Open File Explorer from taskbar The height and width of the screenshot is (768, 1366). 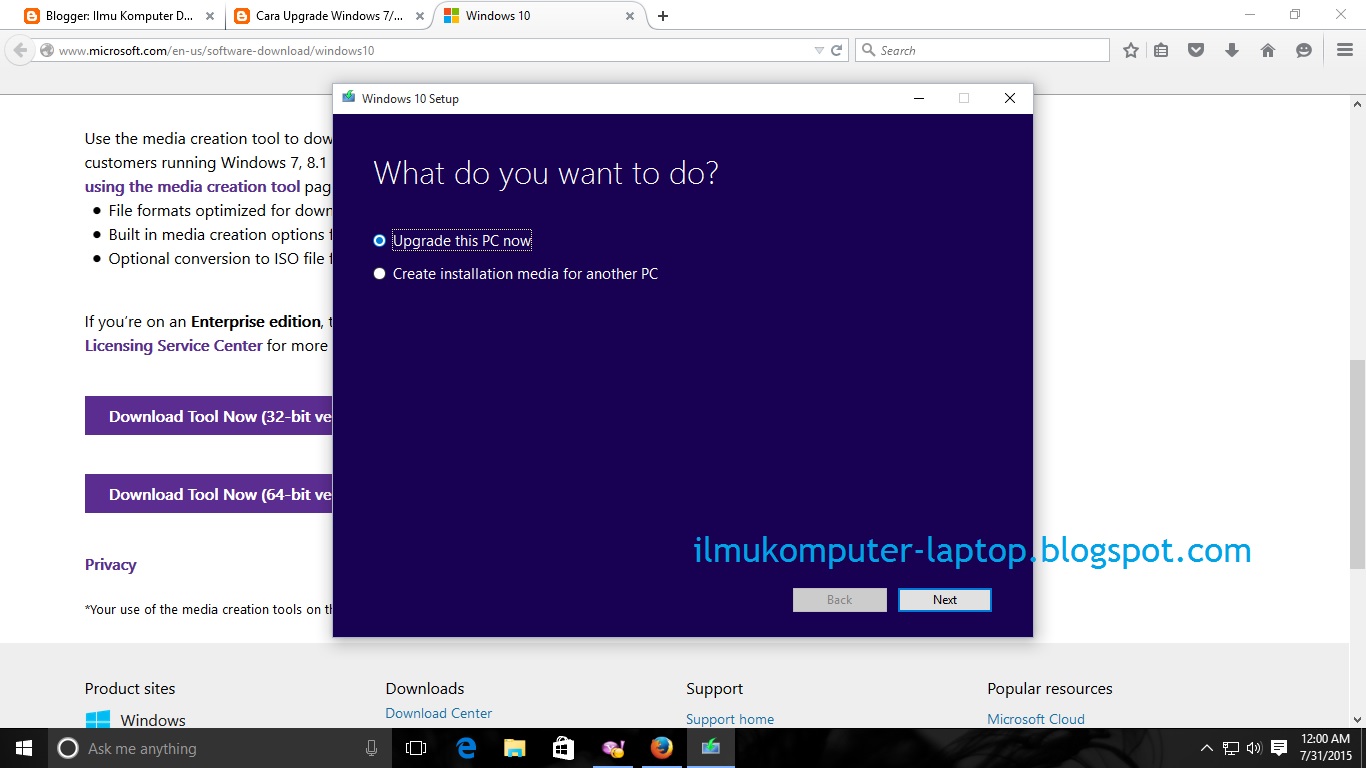(515, 748)
